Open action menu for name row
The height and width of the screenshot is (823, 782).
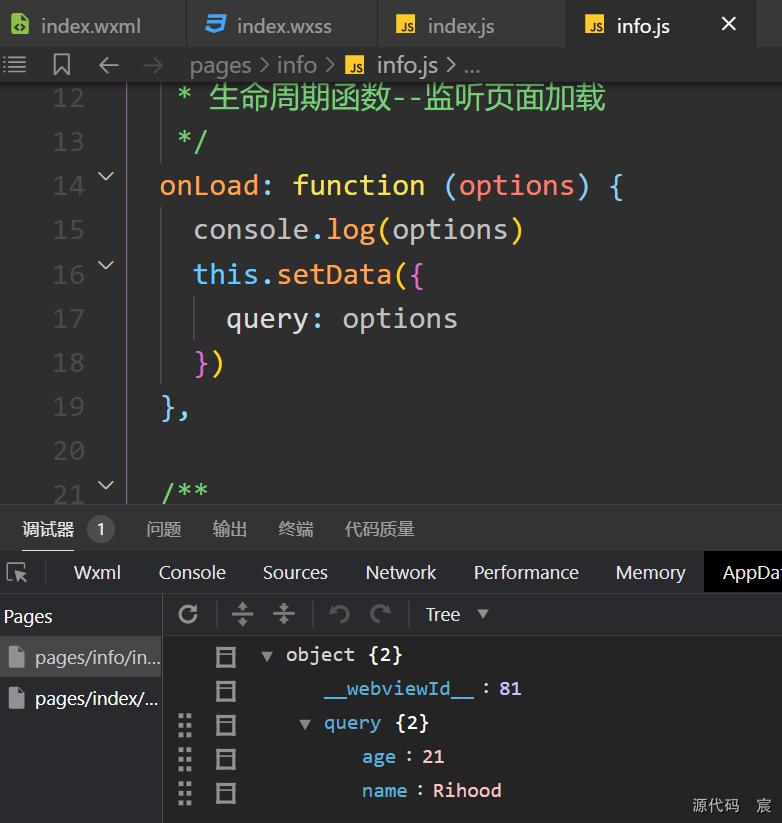226,793
